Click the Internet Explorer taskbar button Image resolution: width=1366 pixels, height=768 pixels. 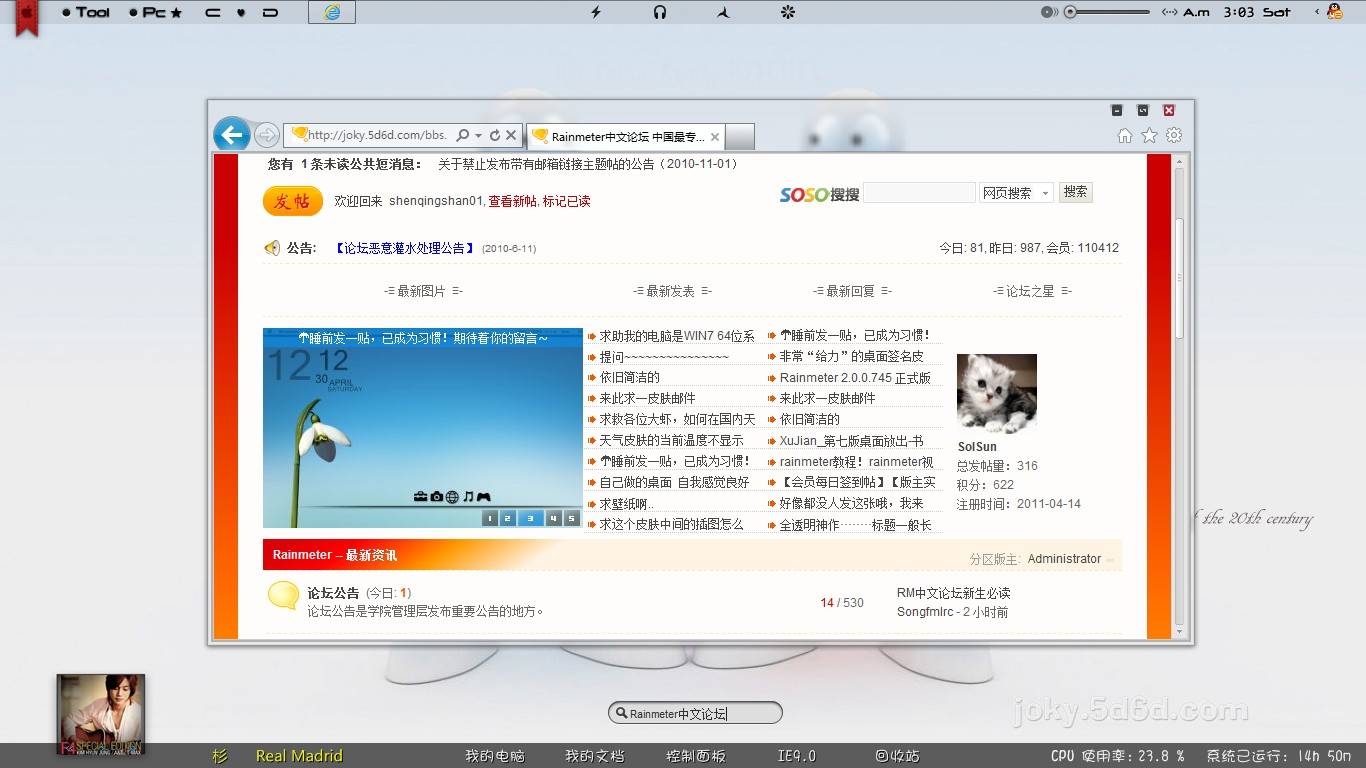pos(332,12)
